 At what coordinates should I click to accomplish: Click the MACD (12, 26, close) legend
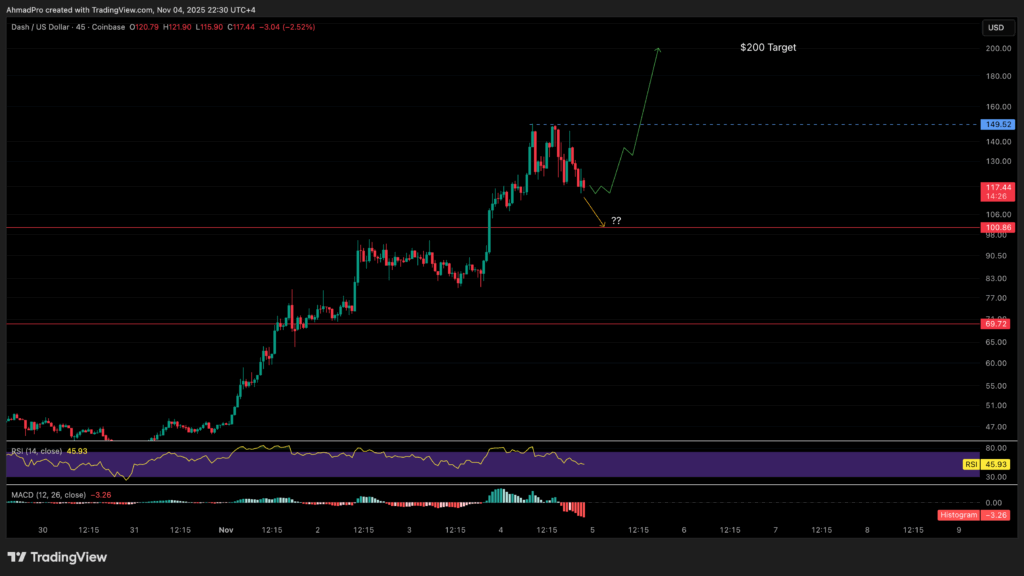[48, 495]
